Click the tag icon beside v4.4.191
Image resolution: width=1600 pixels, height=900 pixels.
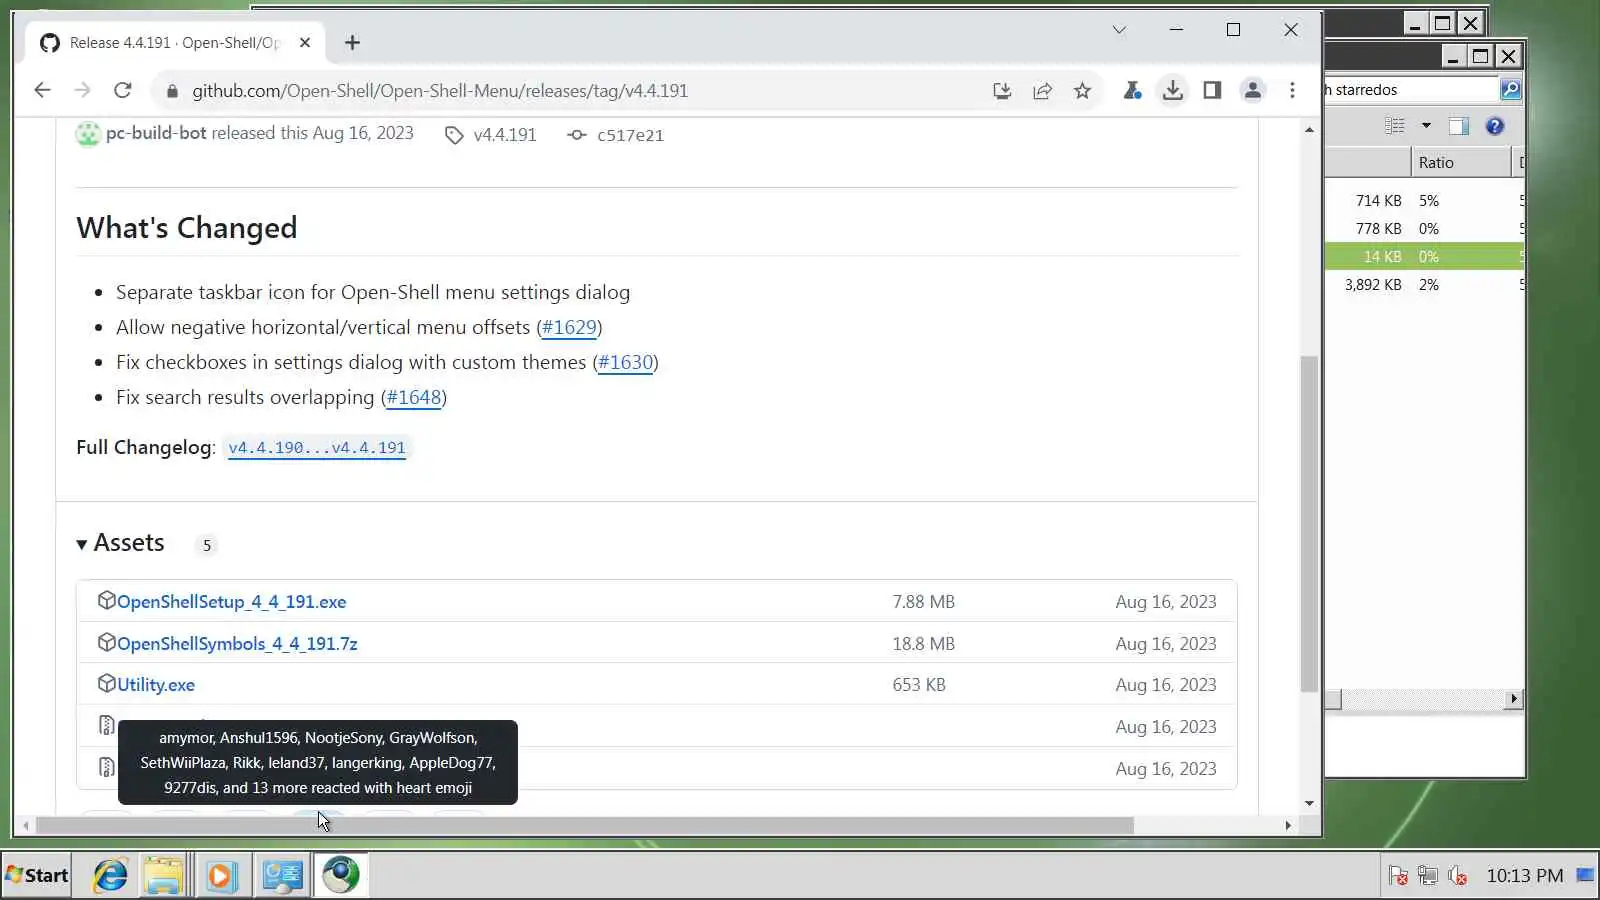454,135
